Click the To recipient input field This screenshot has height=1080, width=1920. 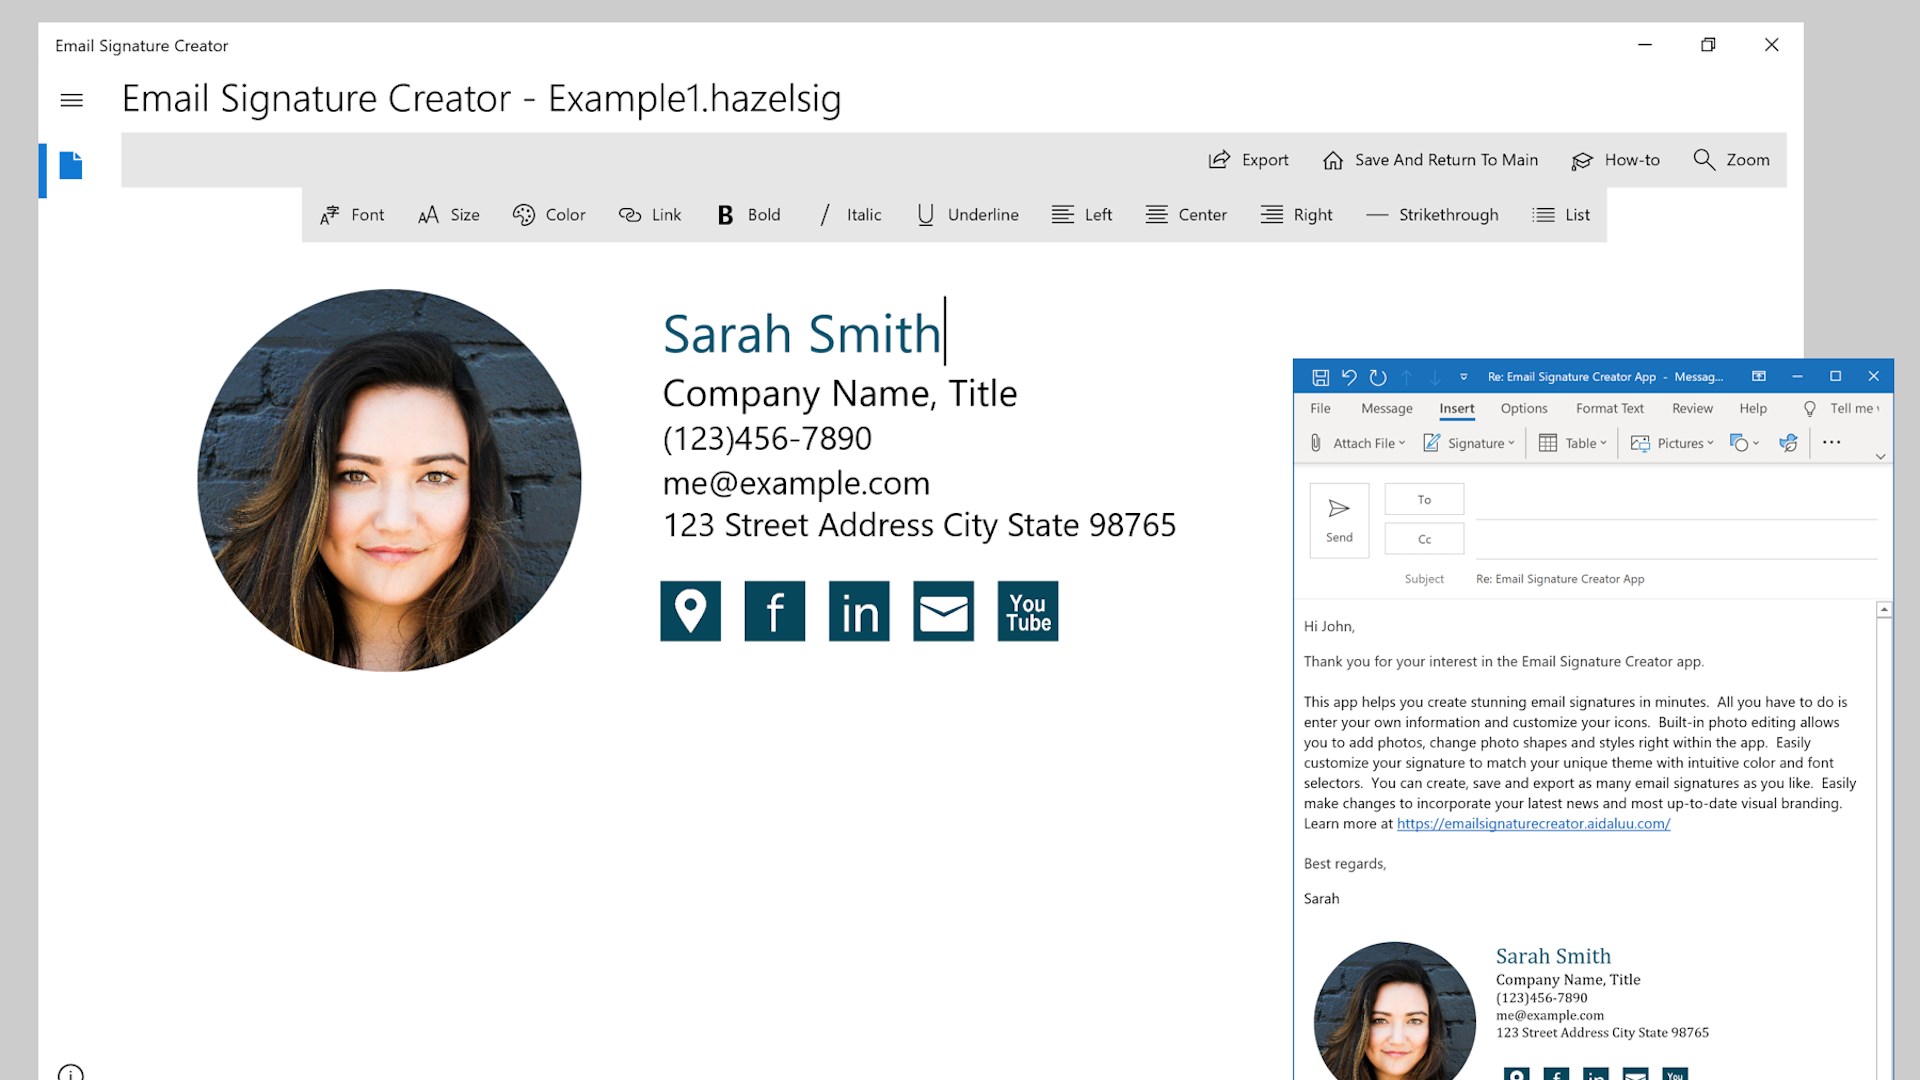click(x=1675, y=500)
